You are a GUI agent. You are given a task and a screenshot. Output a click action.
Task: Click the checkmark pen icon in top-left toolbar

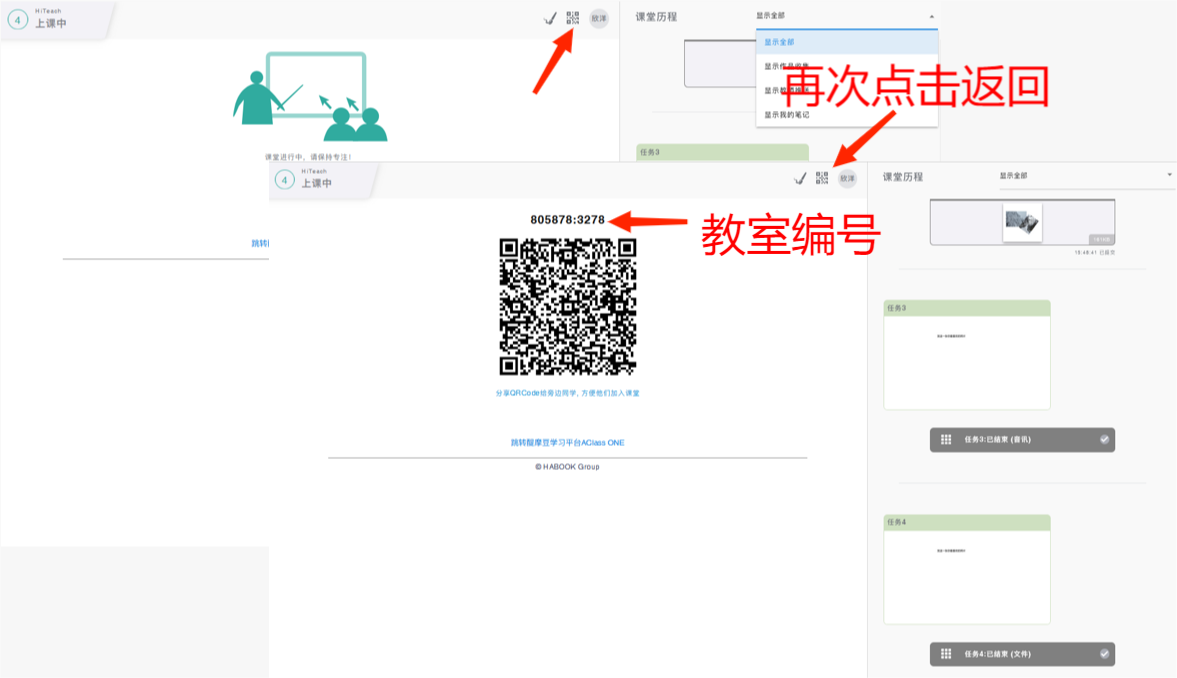click(549, 18)
